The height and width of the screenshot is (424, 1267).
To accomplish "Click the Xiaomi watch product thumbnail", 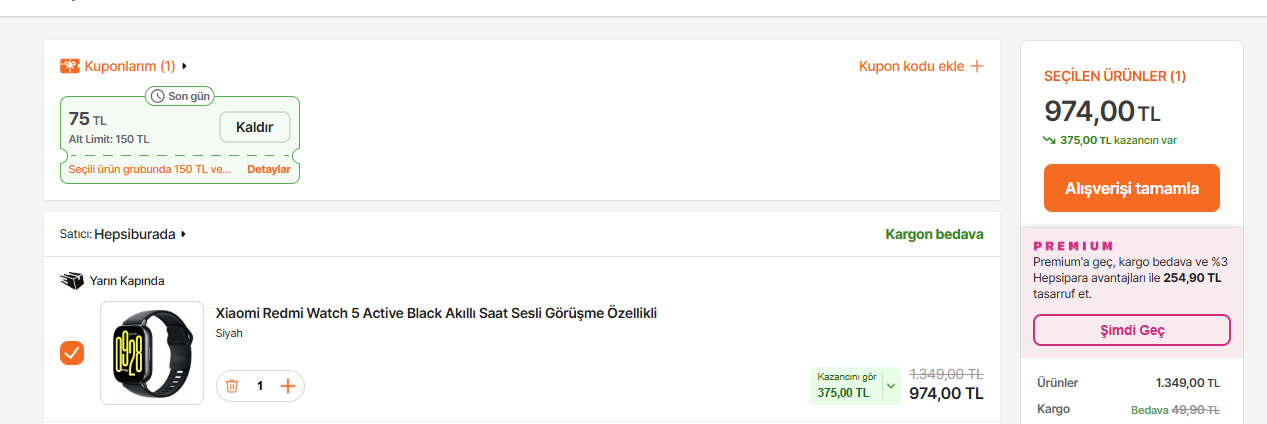I will (x=152, y=353).
